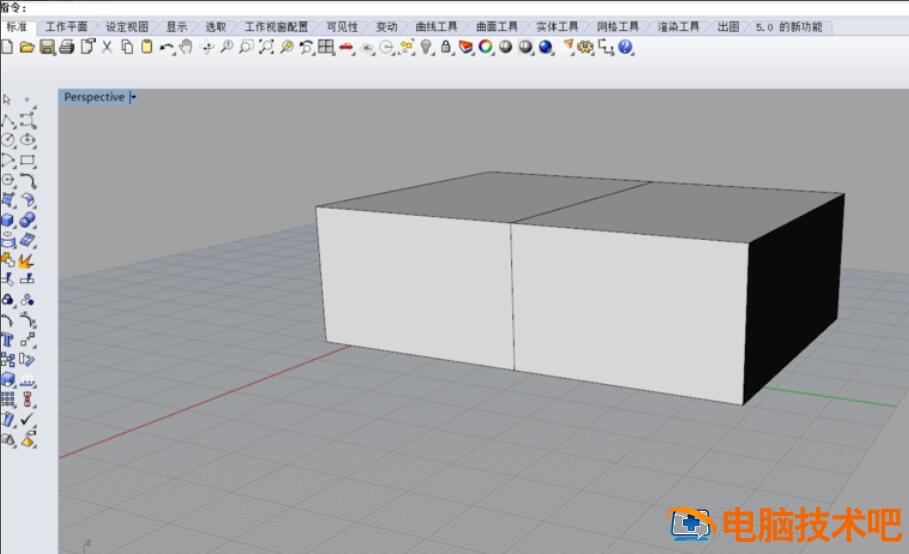Select the text object T tool

(x=8, y=340)
